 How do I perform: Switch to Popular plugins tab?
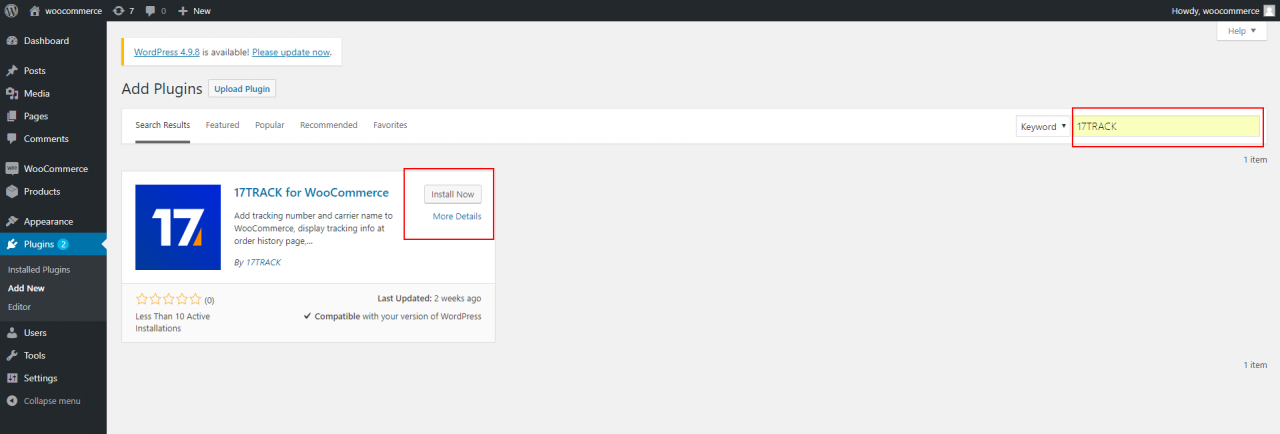coord(270,125)
